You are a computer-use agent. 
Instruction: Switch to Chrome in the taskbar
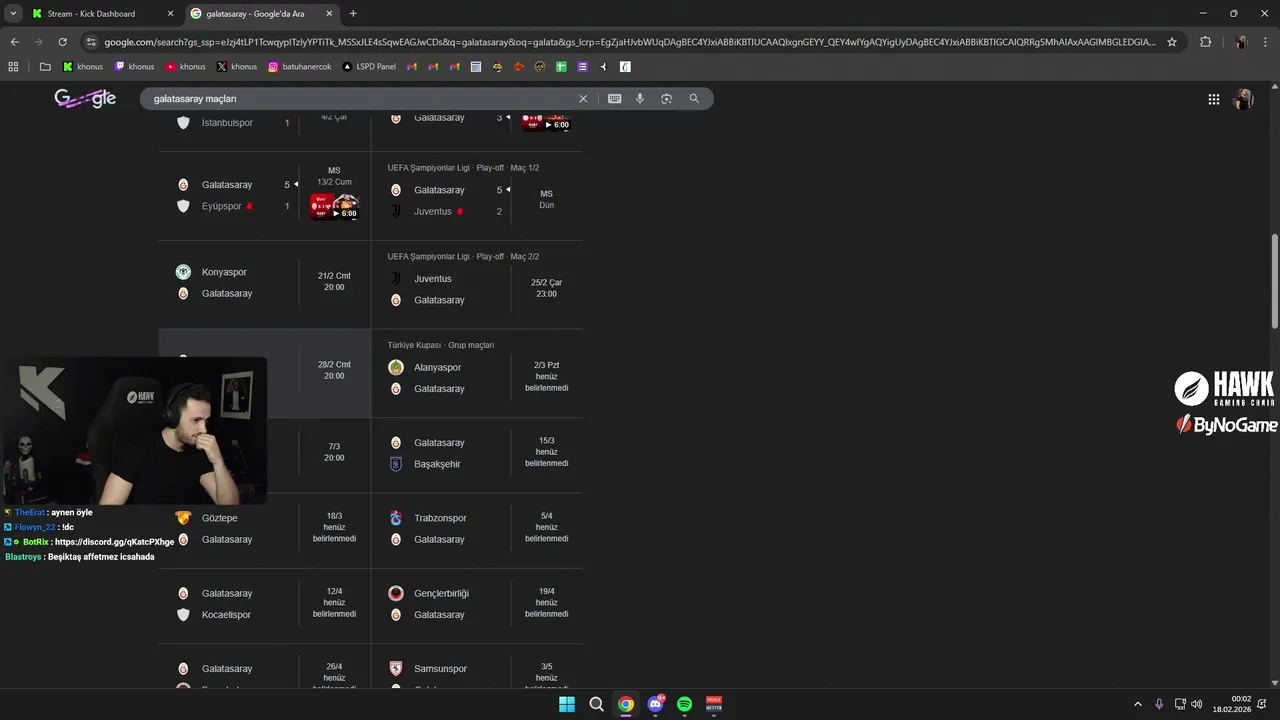pos(626,704)
